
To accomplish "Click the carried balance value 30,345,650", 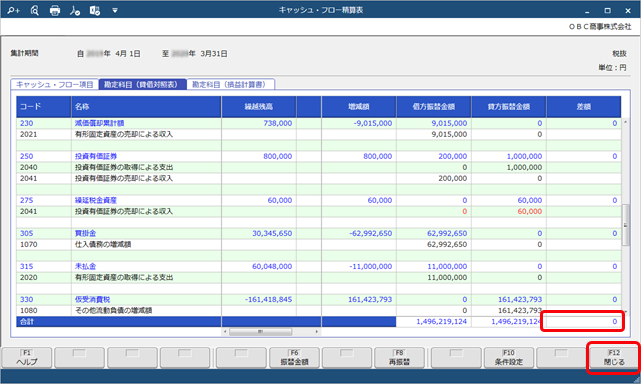I will [x=272, y=234].
